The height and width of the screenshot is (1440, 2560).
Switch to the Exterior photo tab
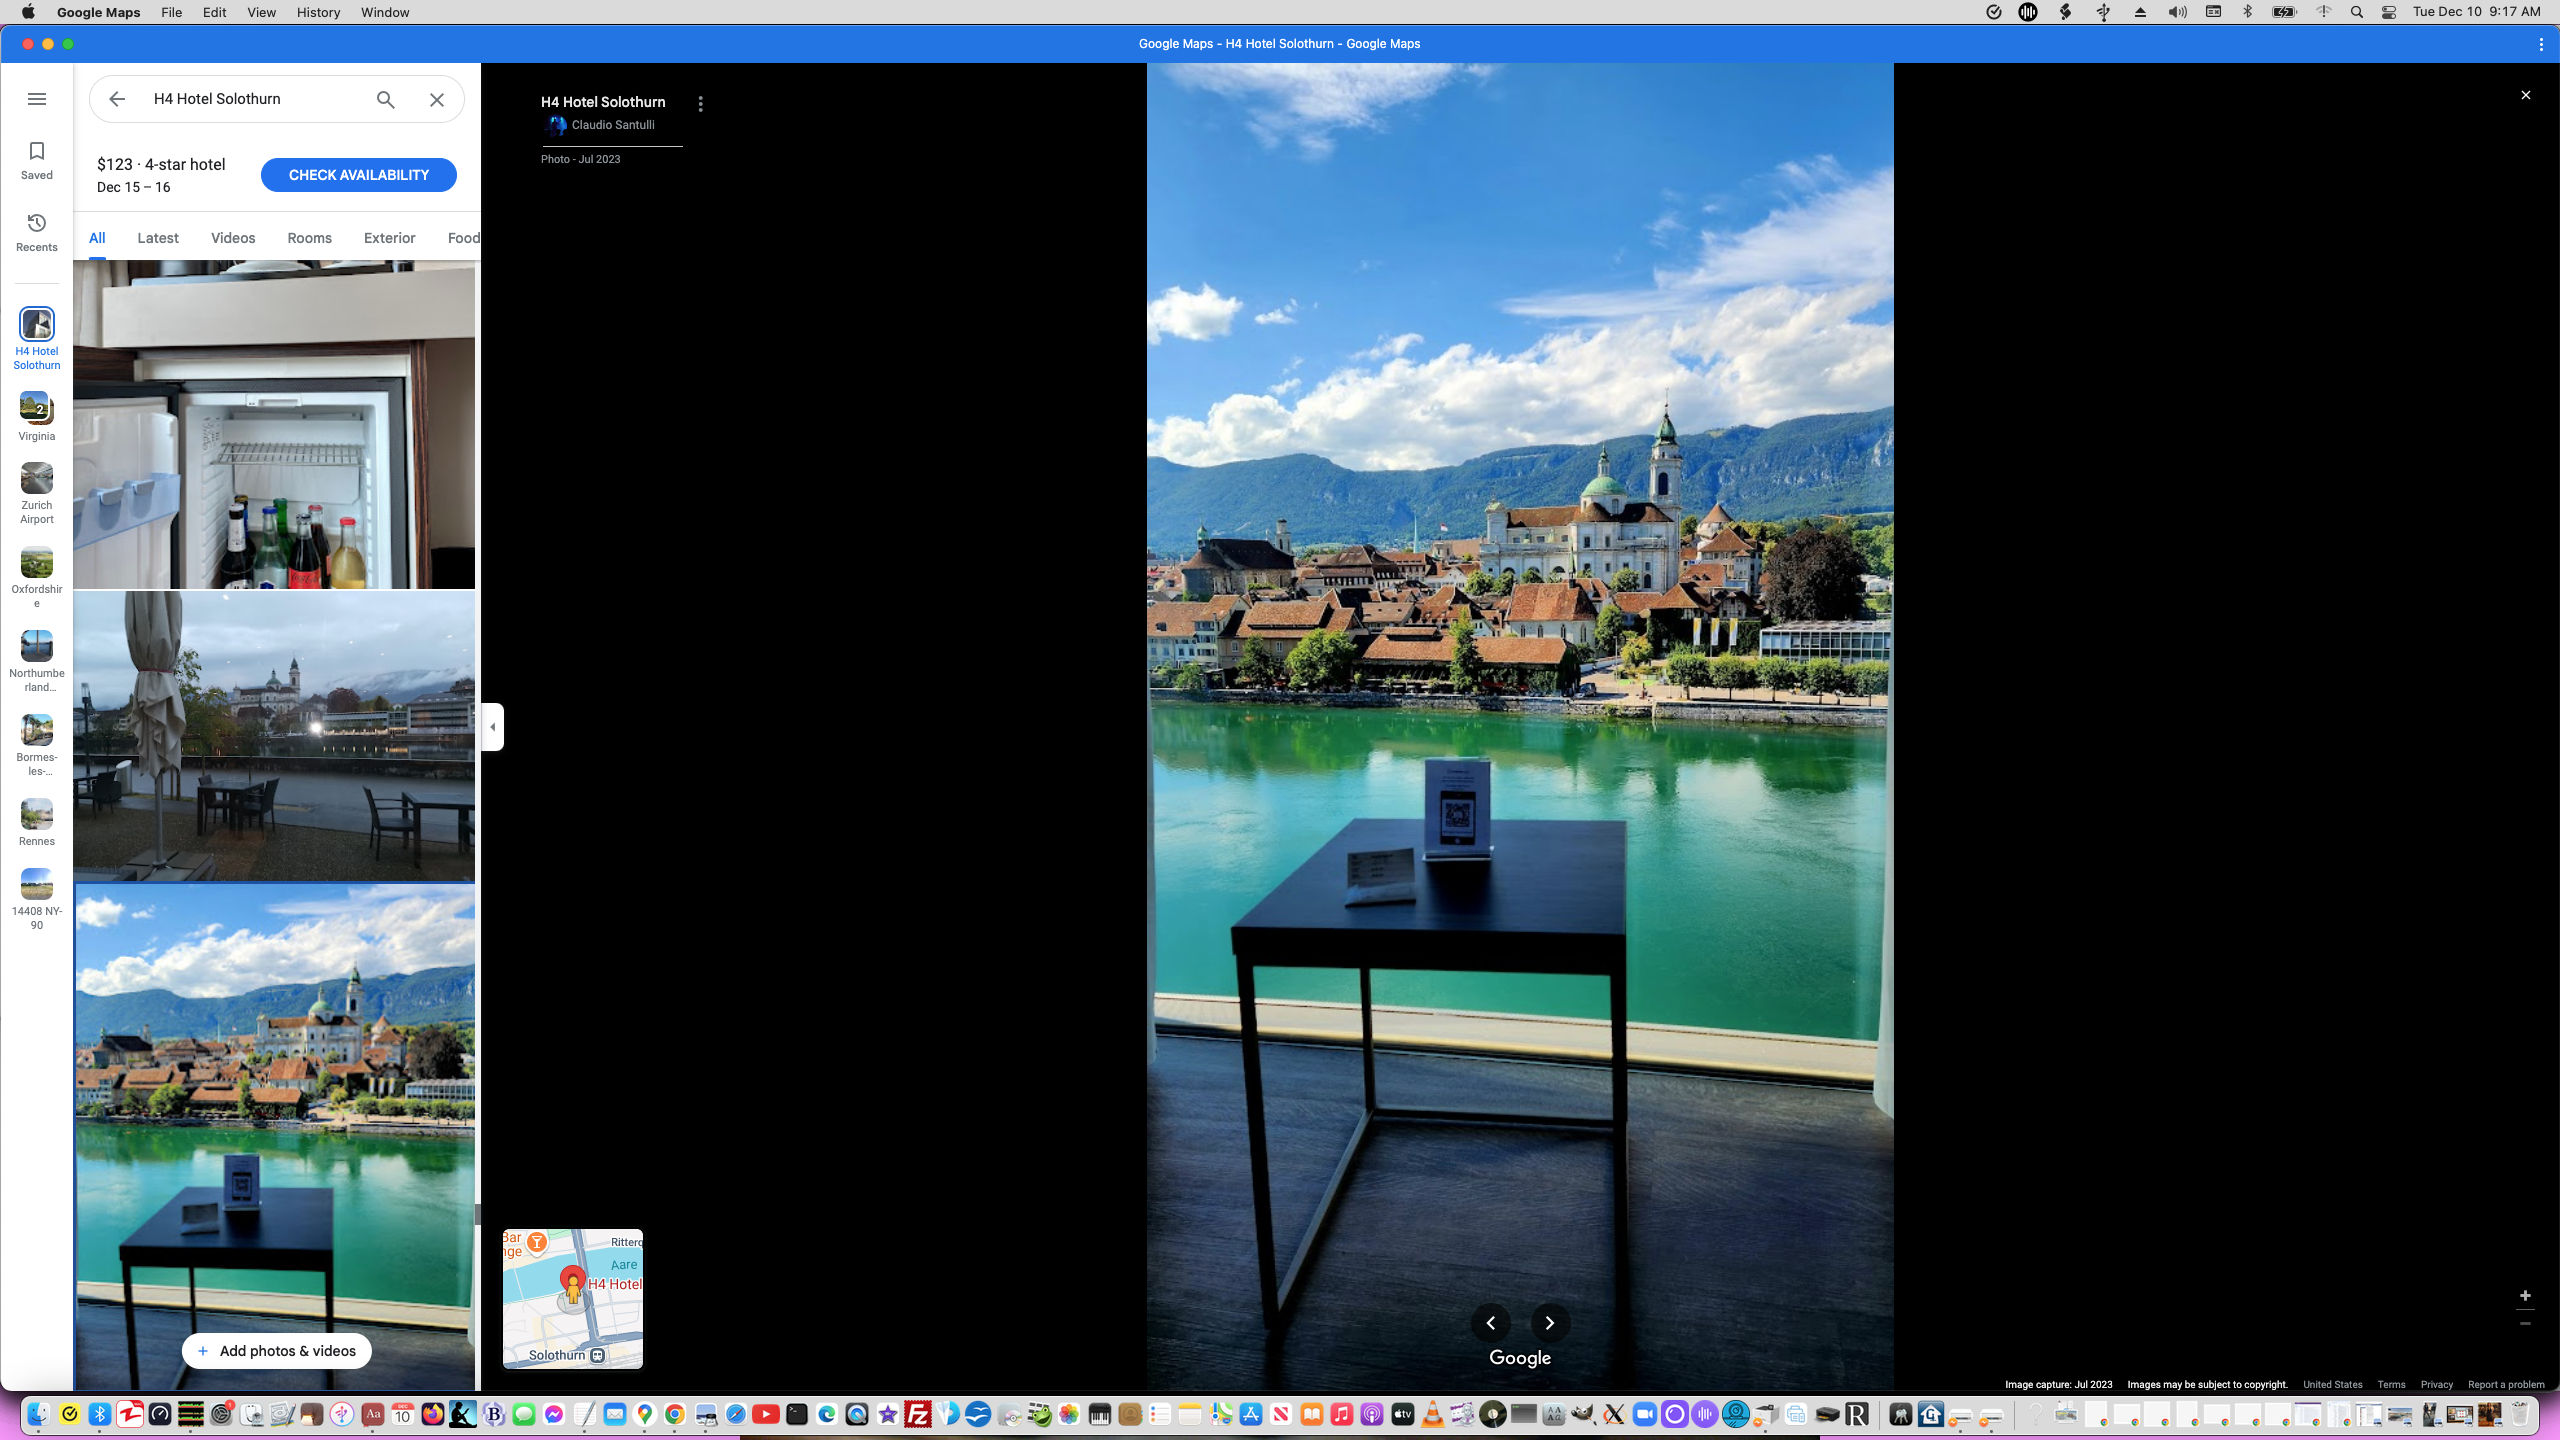click(389, 238)
